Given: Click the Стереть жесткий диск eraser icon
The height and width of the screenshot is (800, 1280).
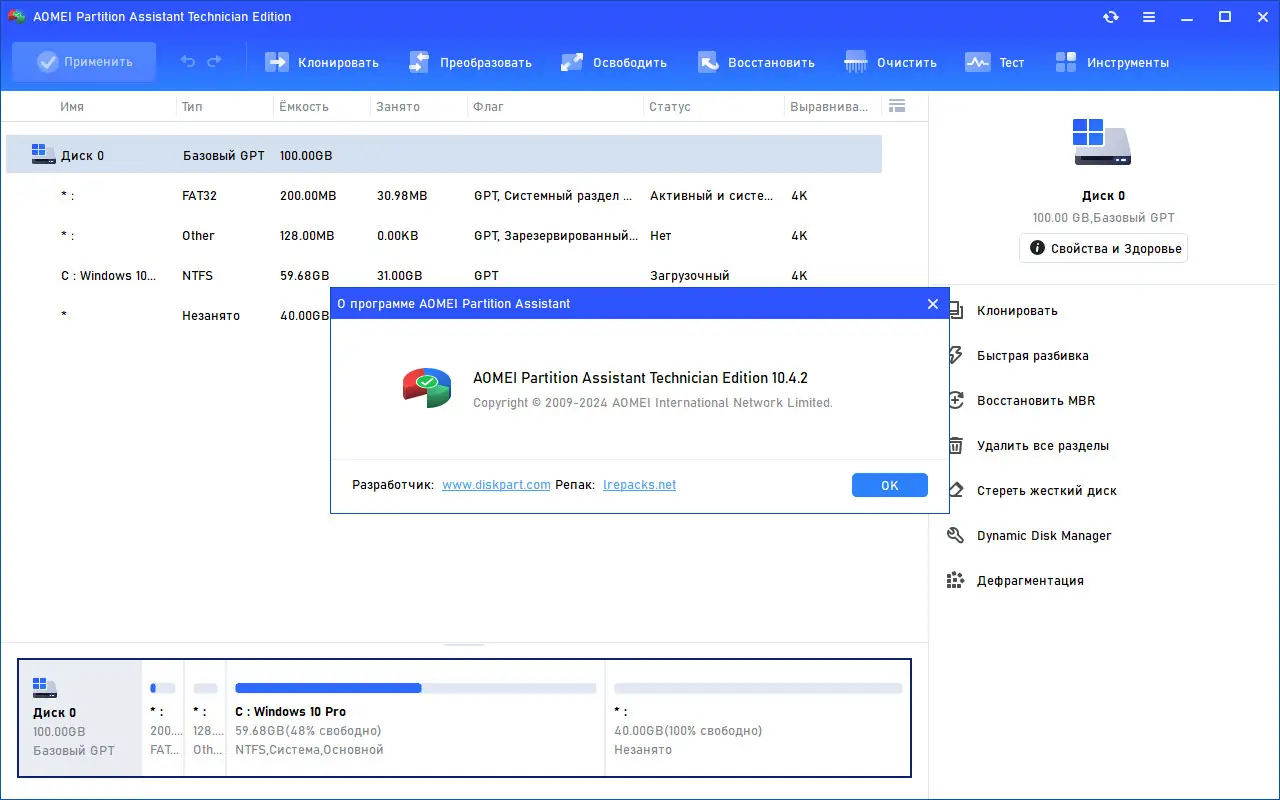Looking at the screenshot, I should pyautogui.click(x=956, y=490).
